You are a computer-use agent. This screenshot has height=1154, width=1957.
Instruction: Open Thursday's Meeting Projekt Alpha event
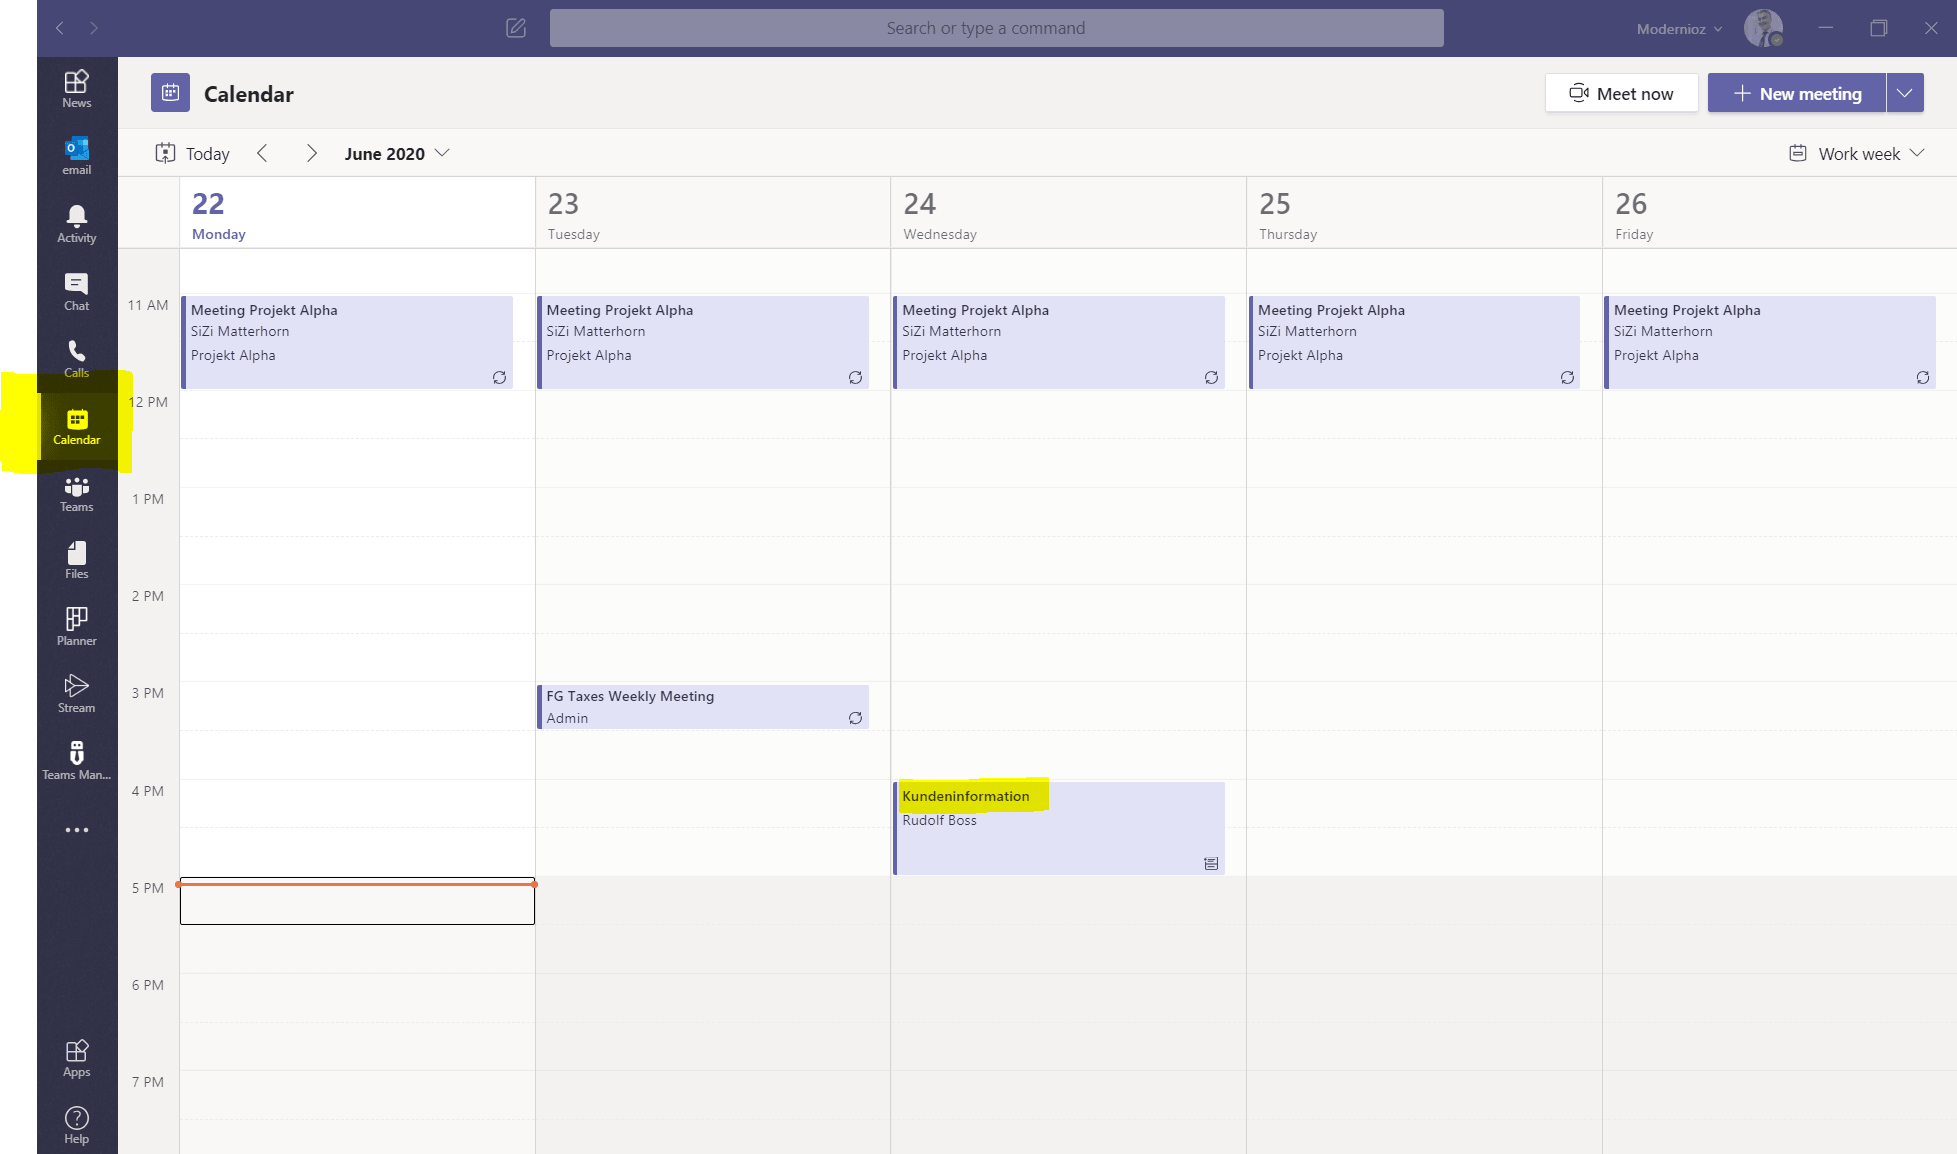[x=1415, y=342]
